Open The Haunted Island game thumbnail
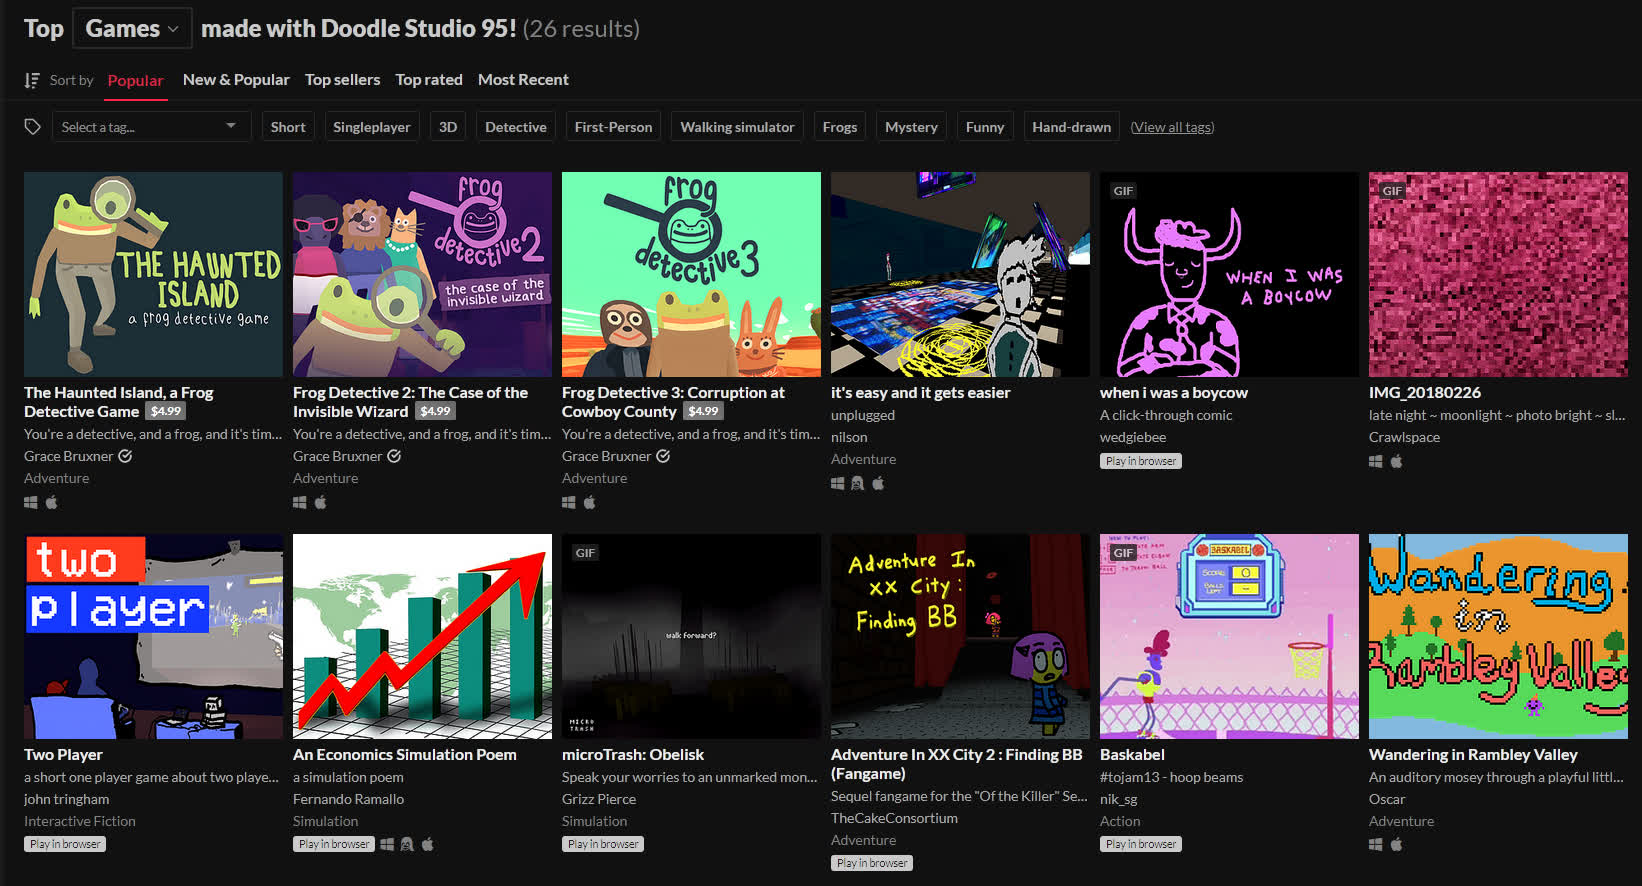The height and width of the screenshot is (886, 1642). point(153,274)
